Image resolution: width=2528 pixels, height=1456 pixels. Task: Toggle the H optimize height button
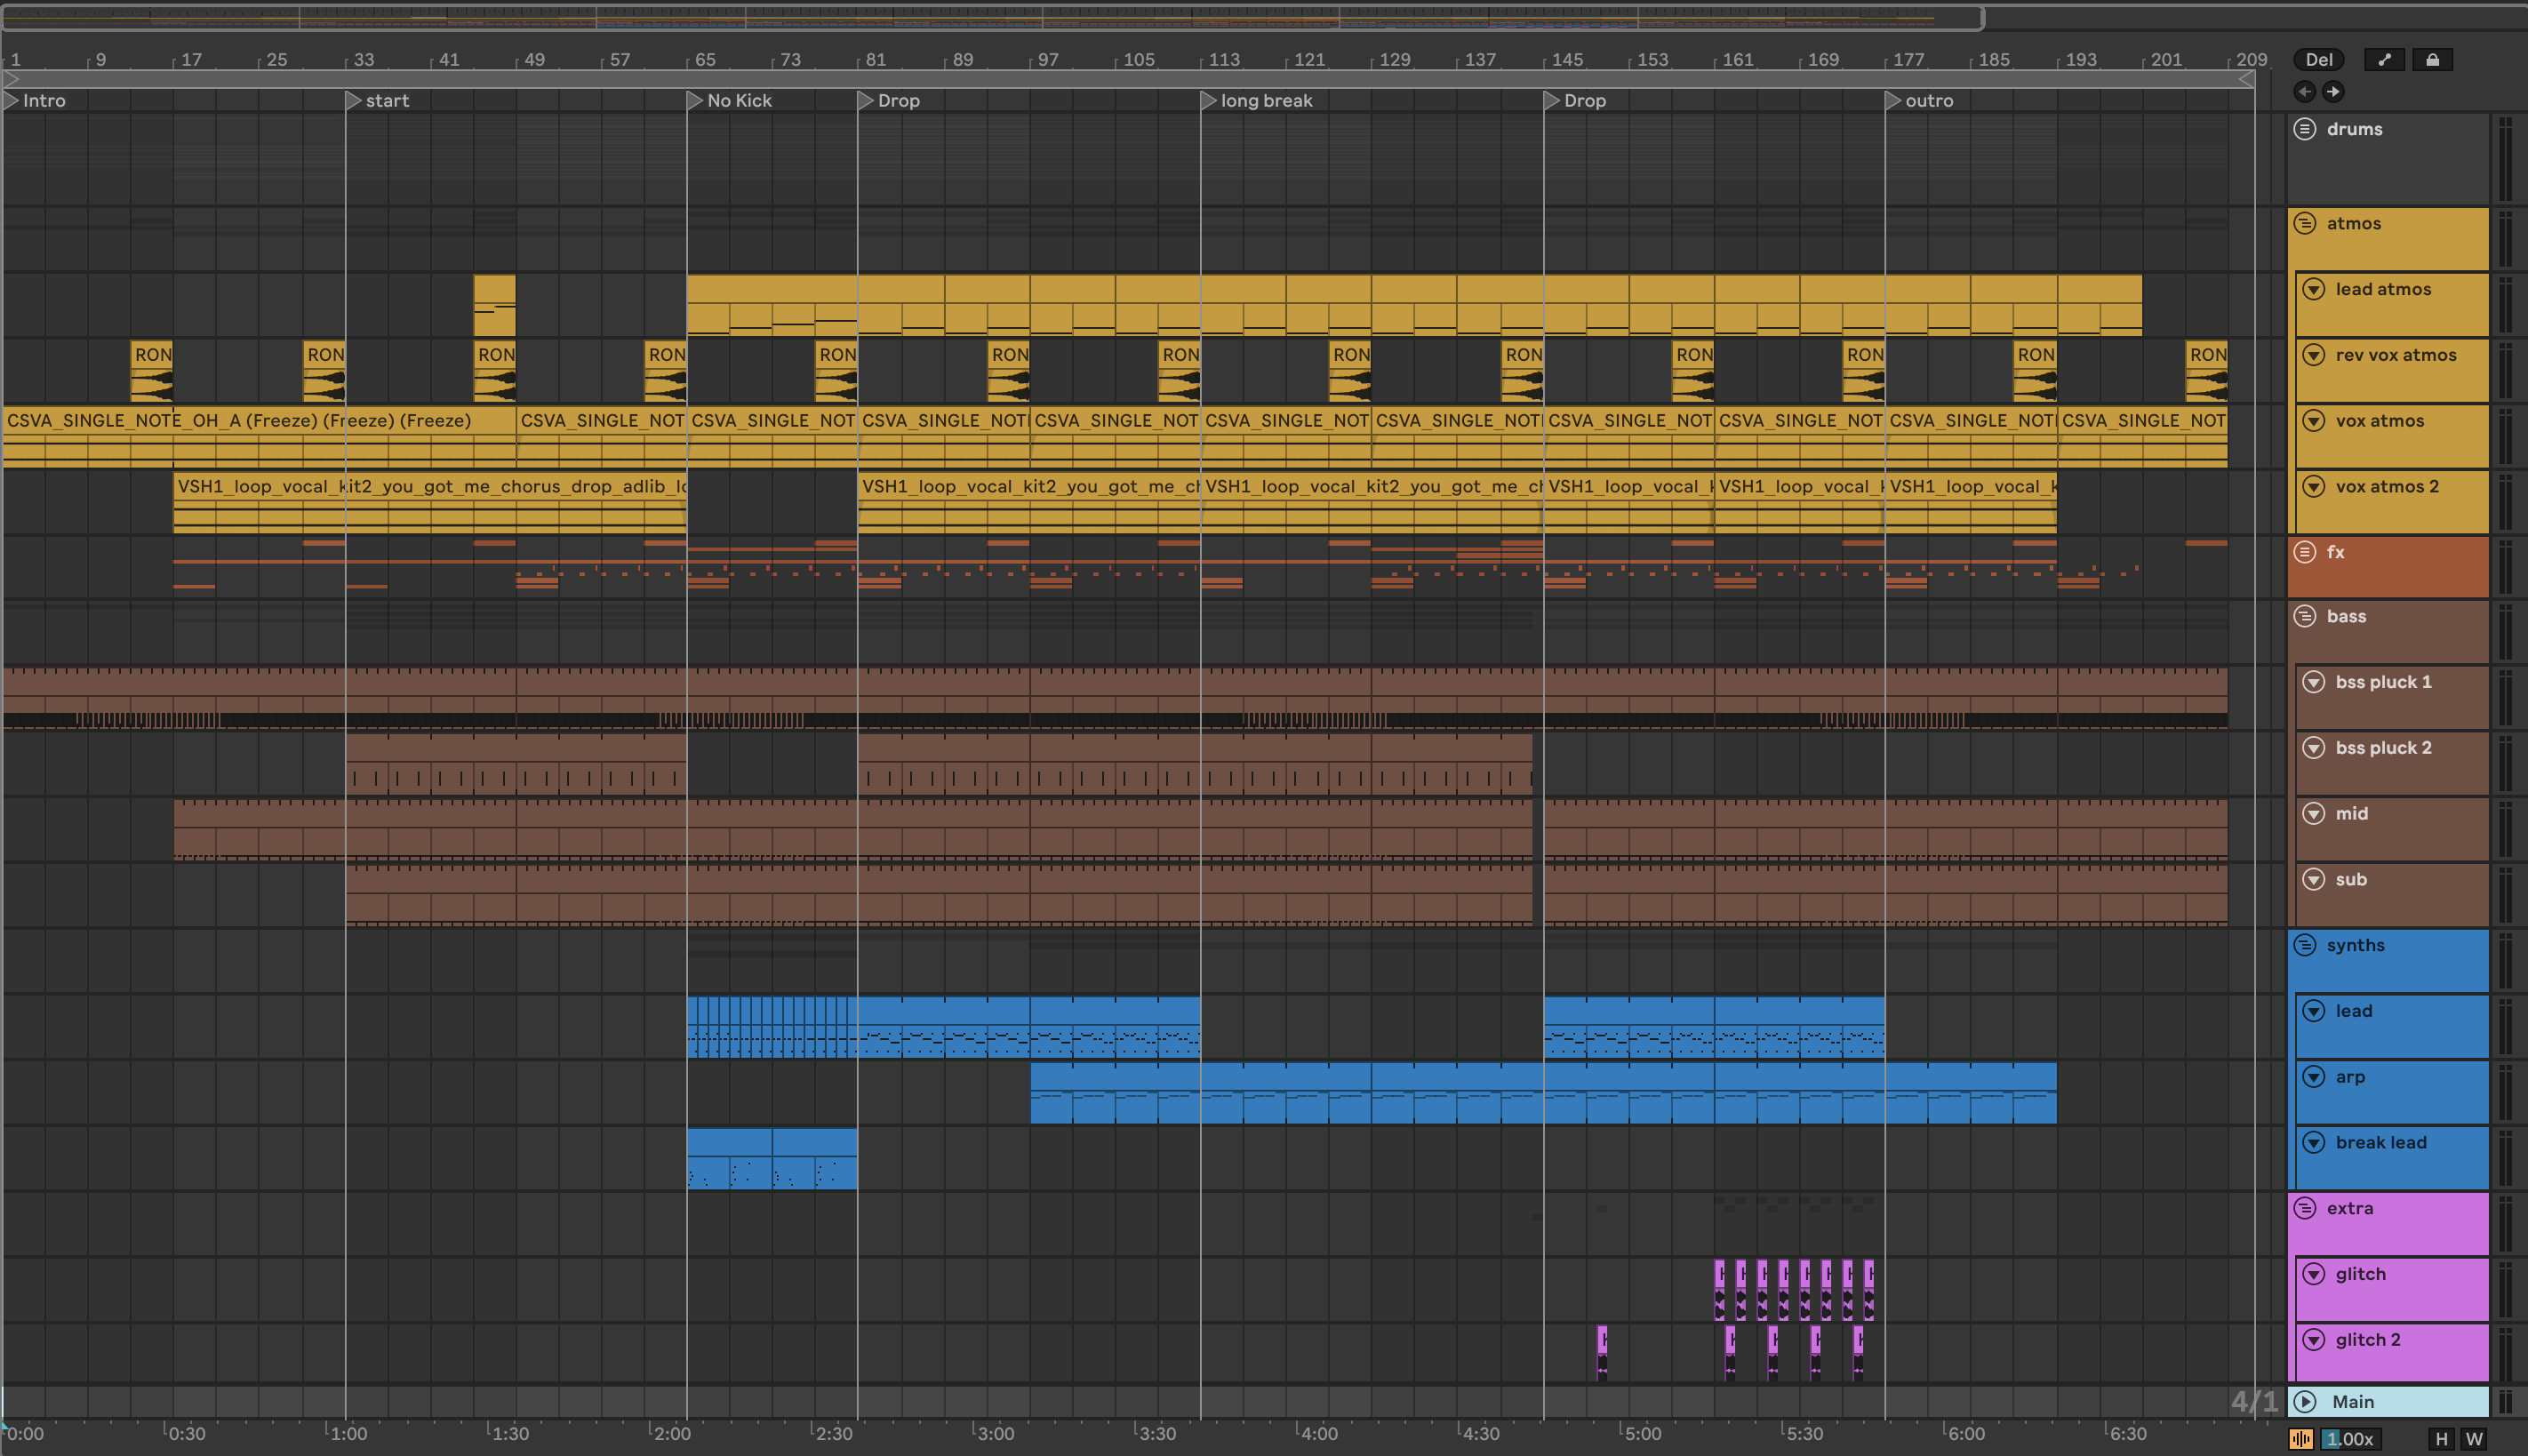(2441, 1439)
